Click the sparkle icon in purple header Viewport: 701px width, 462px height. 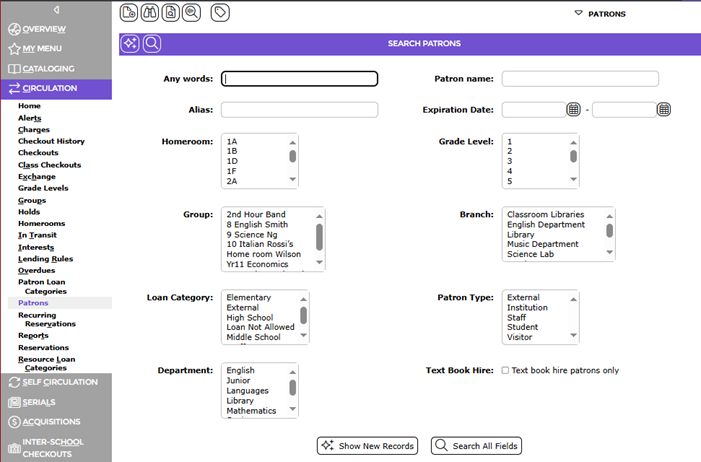click(130, 43)
